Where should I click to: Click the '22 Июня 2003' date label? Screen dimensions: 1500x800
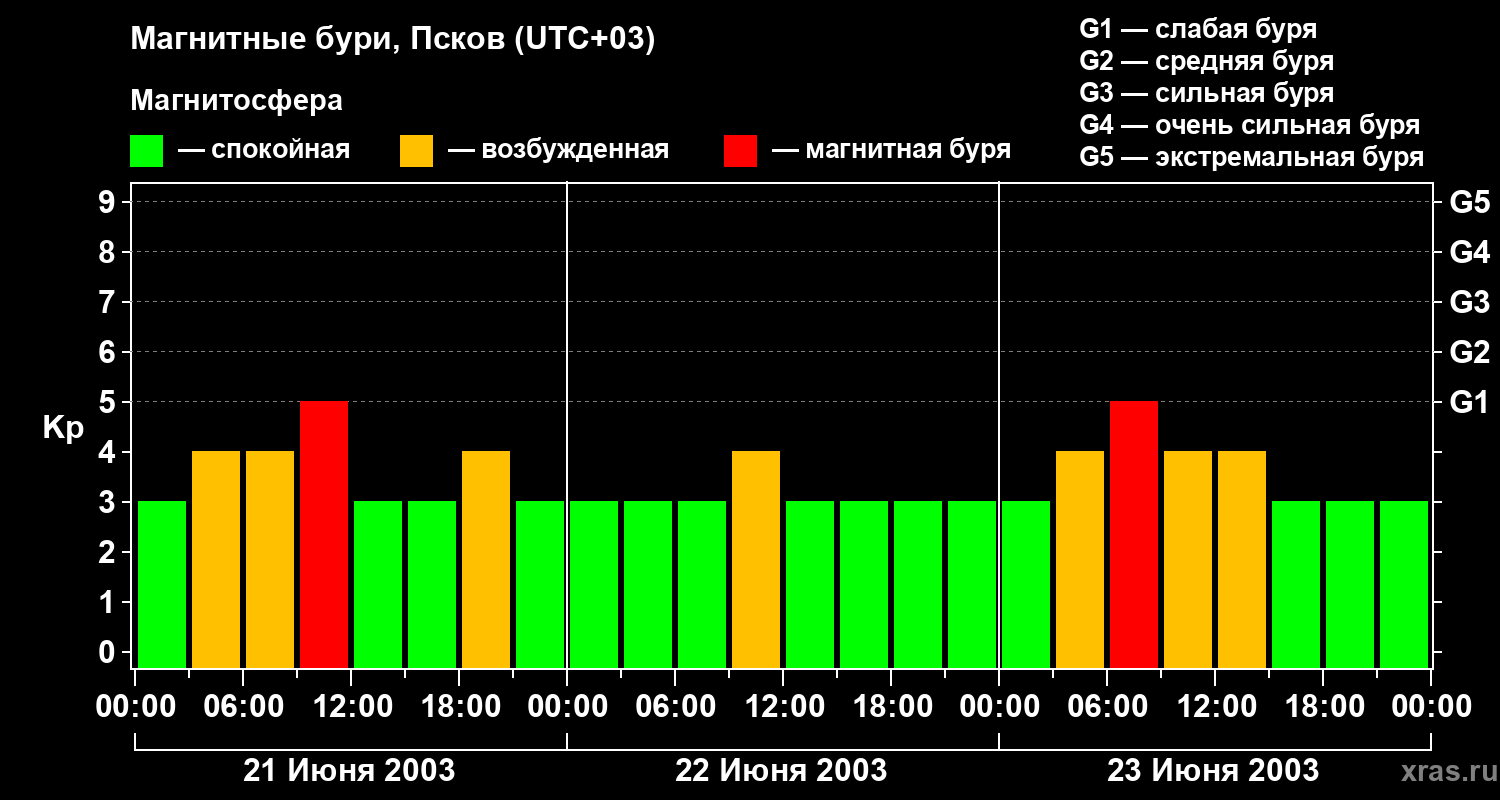(x=781, y=771)
